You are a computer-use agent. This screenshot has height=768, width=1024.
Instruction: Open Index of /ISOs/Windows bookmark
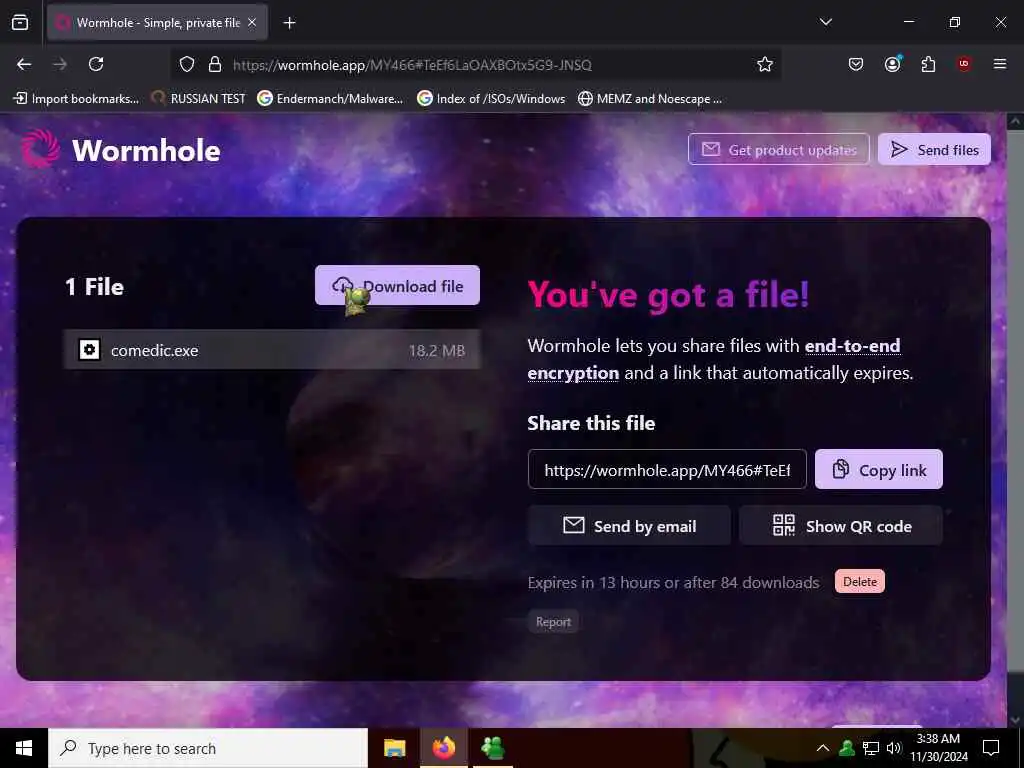[491, 99]
